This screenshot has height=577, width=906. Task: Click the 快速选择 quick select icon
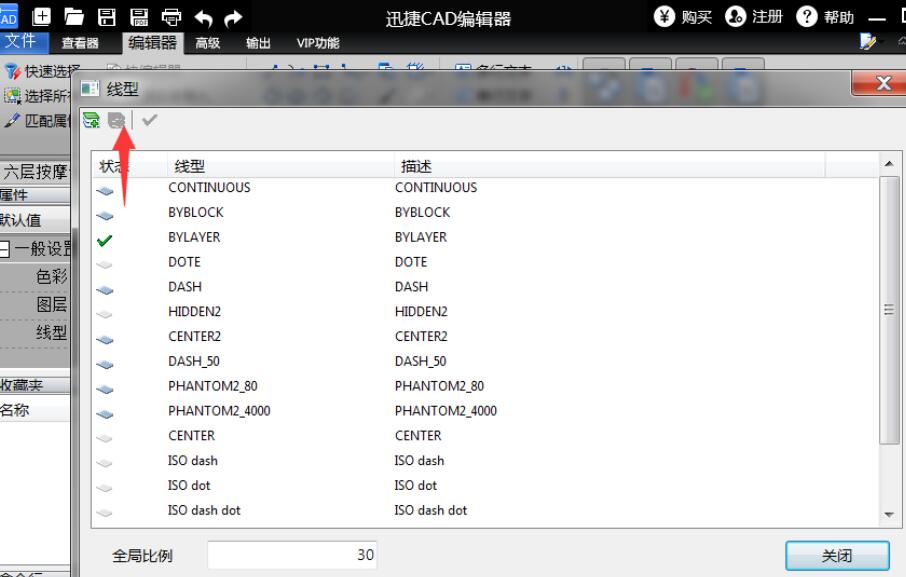(x=12, y=72)
